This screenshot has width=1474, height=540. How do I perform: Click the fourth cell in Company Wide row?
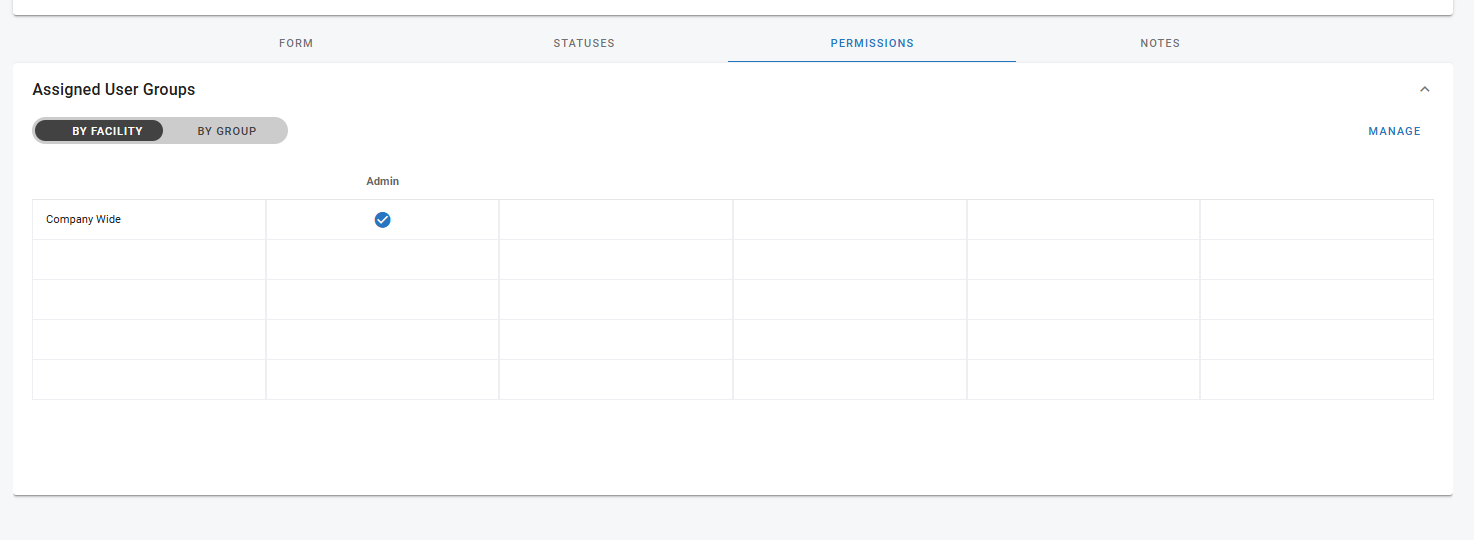click(x=850, y=220)
